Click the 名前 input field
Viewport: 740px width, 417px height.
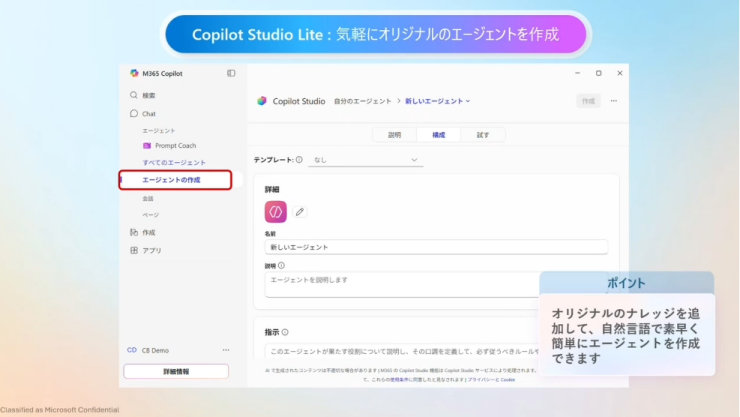436,247
